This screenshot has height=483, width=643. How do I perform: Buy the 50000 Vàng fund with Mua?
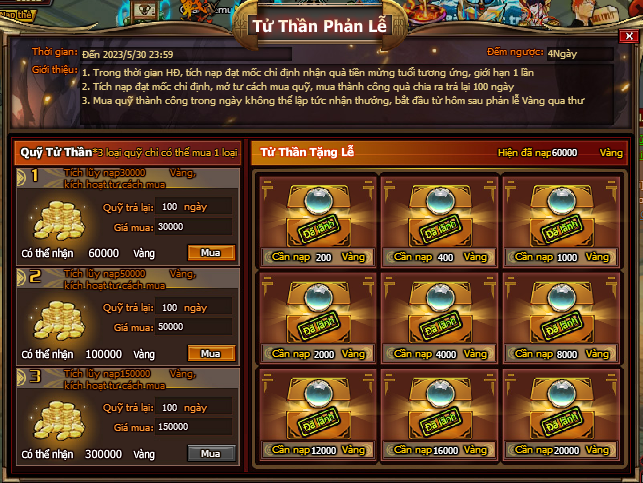pyautogui.click(x=211, y=353)
